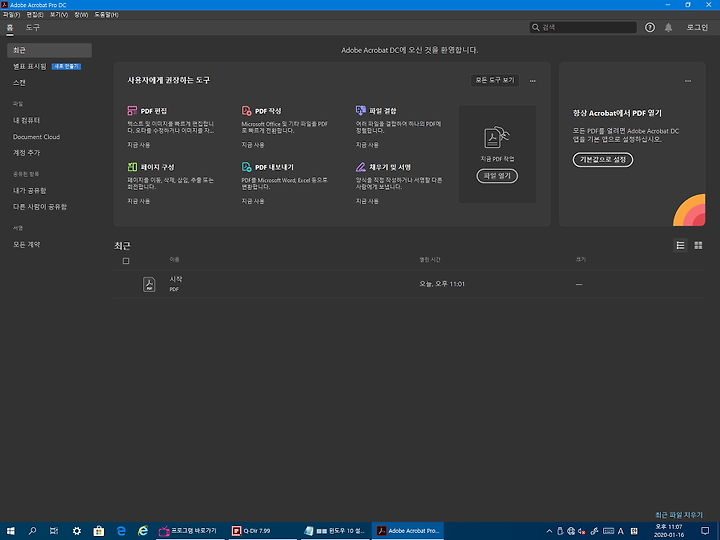Open Windows Start menu
Image resolution: width=720 pixels, height=540 pixels.
[11, 531]
